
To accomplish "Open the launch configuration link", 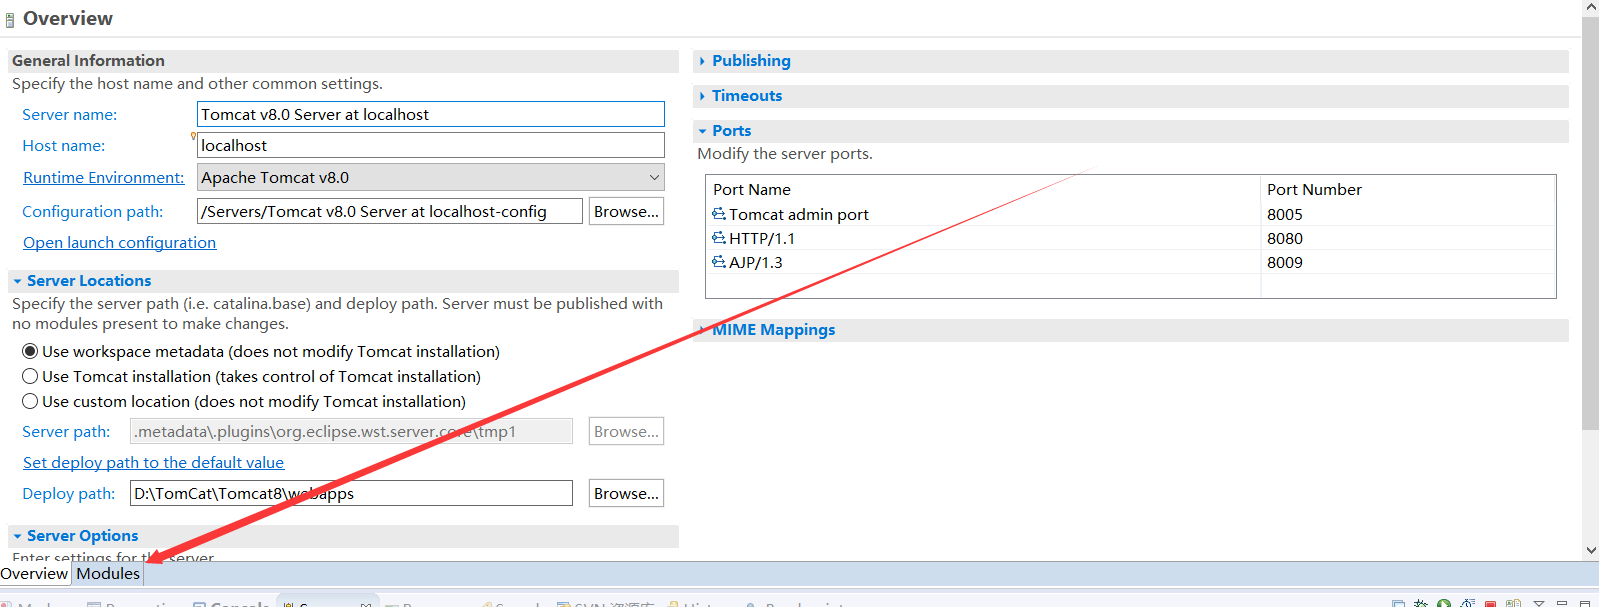I will pyautogui.click(x=119, y=242).
